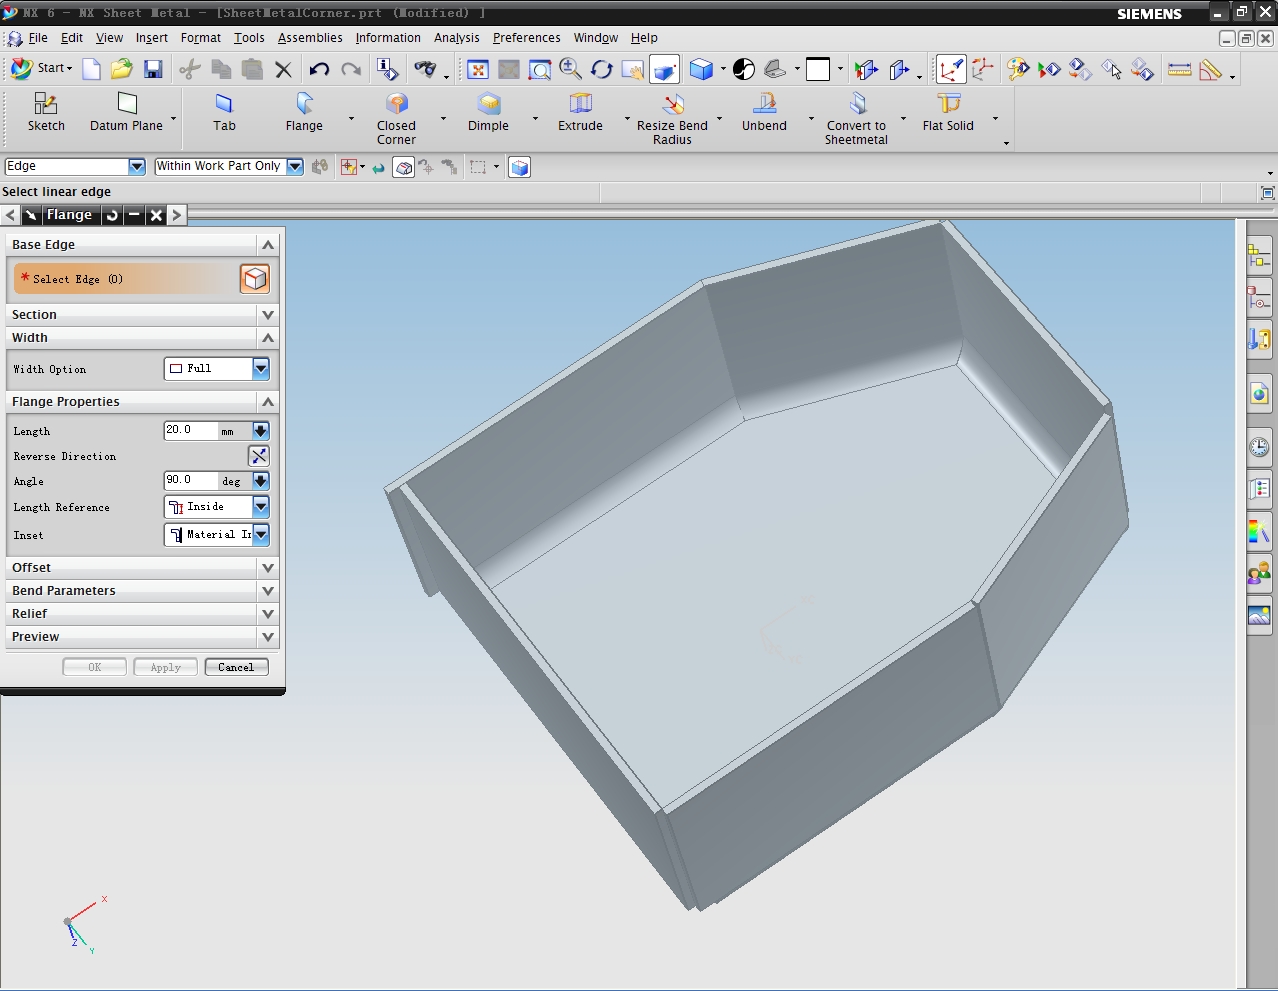This screenshot has height=991, width=1278.
Task: Open the Start application menu
Action: click(x=42, y=68)
